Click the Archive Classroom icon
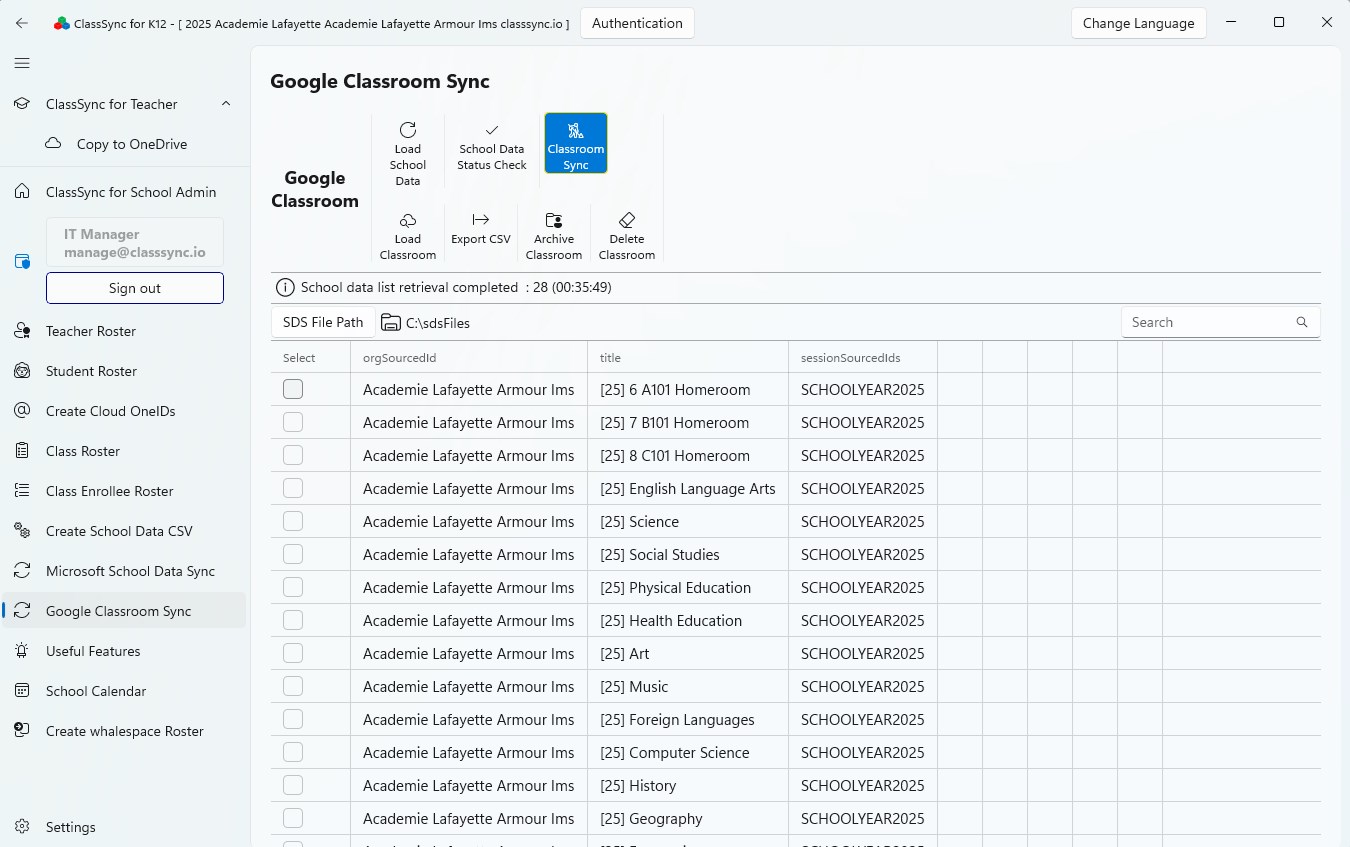 [x=554, y=220]
